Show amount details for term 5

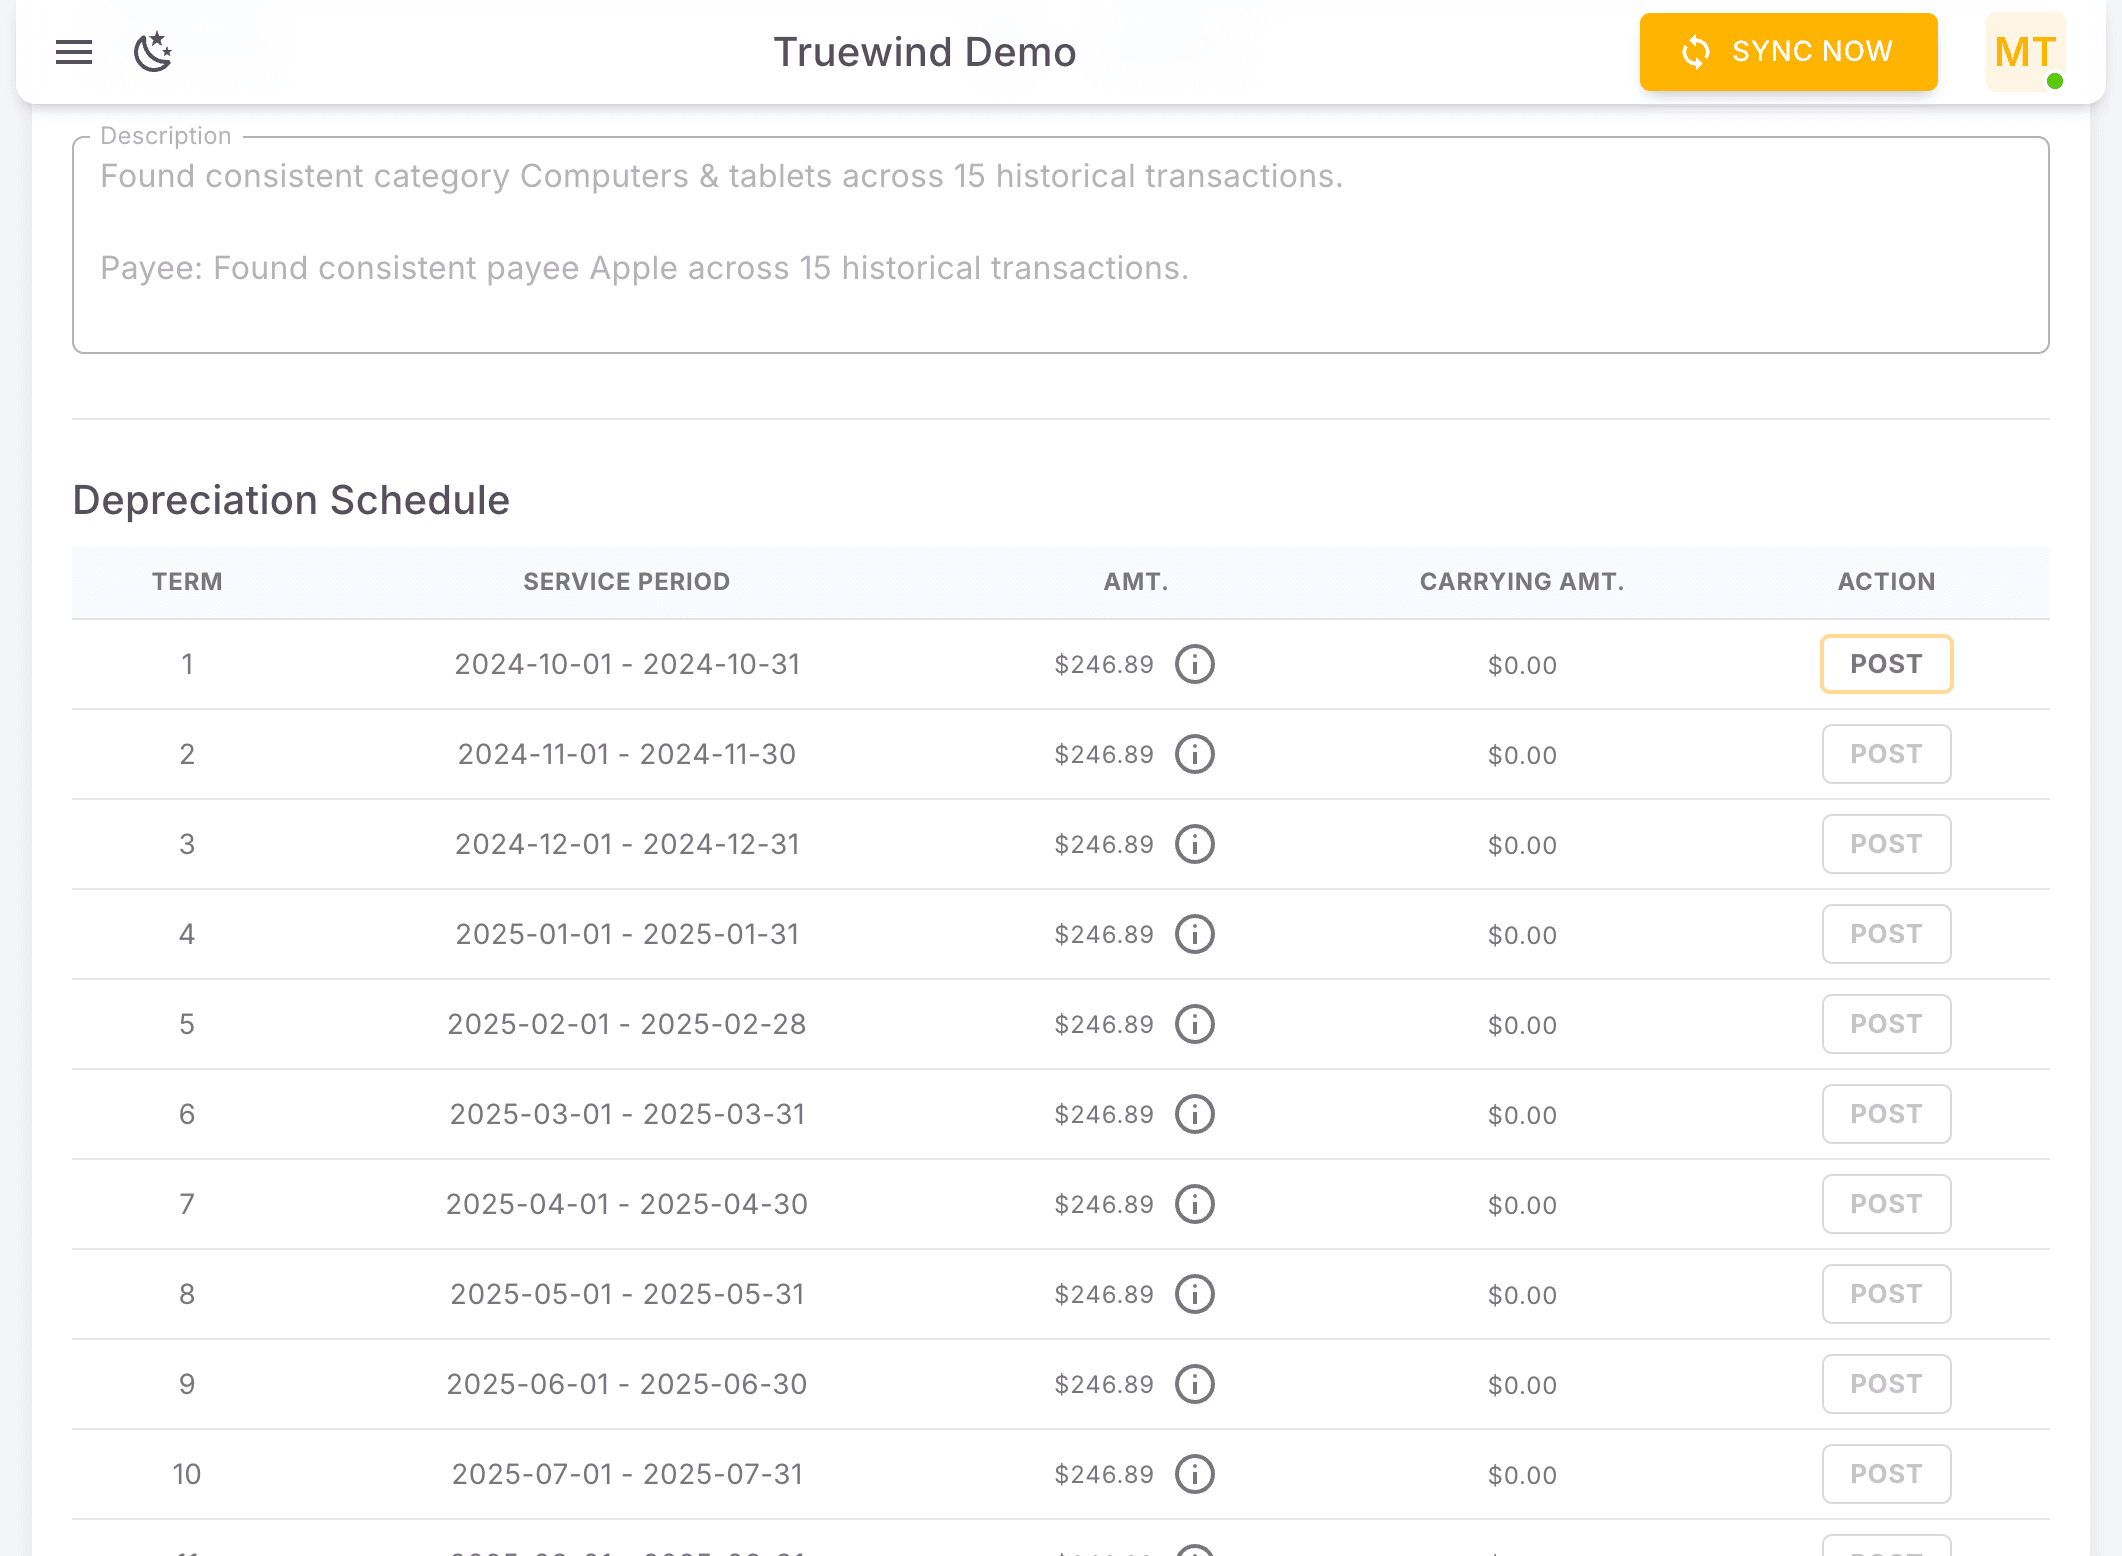(x=1194, y=1024)
